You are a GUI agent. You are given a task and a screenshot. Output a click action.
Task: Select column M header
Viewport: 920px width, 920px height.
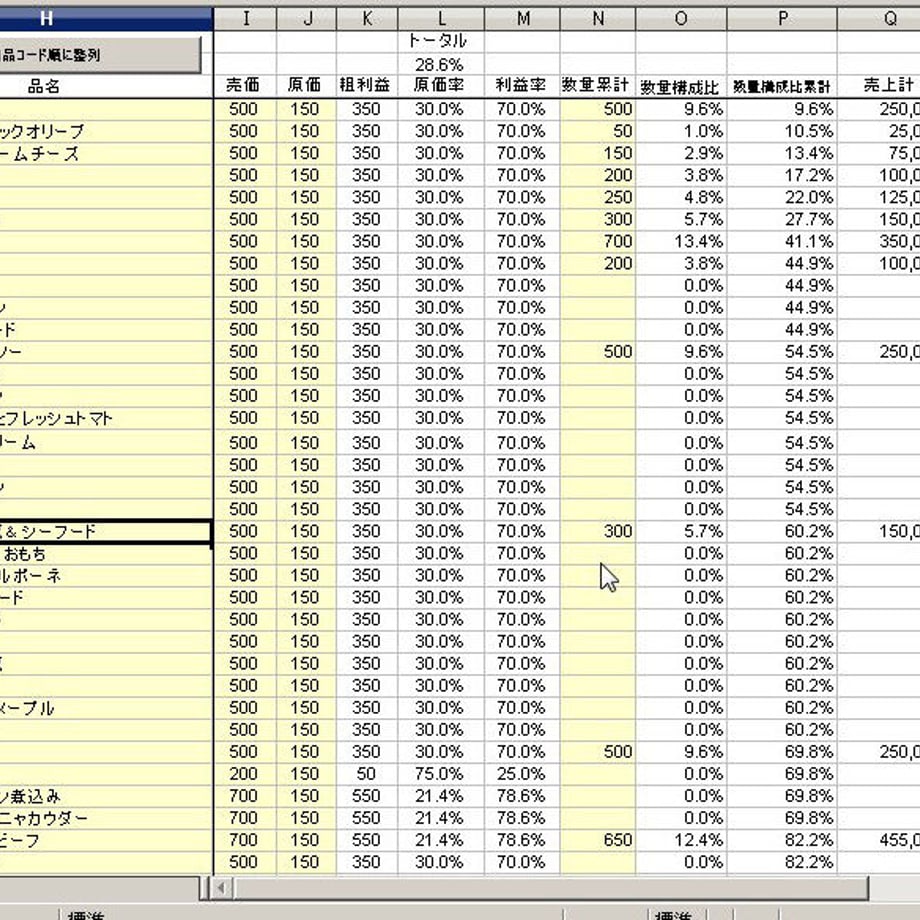[523, 19]
